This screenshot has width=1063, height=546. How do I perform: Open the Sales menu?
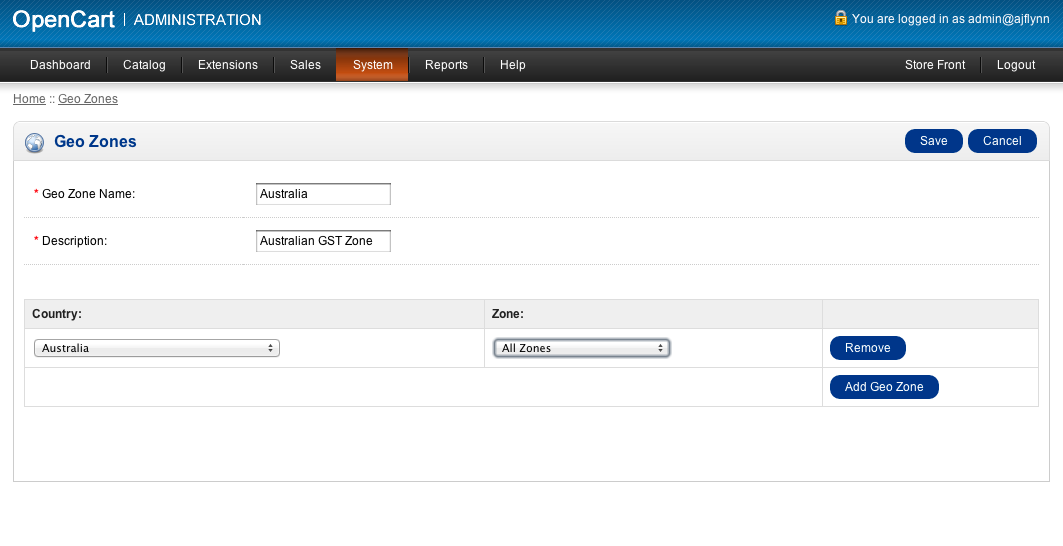[x=305, y=65]
